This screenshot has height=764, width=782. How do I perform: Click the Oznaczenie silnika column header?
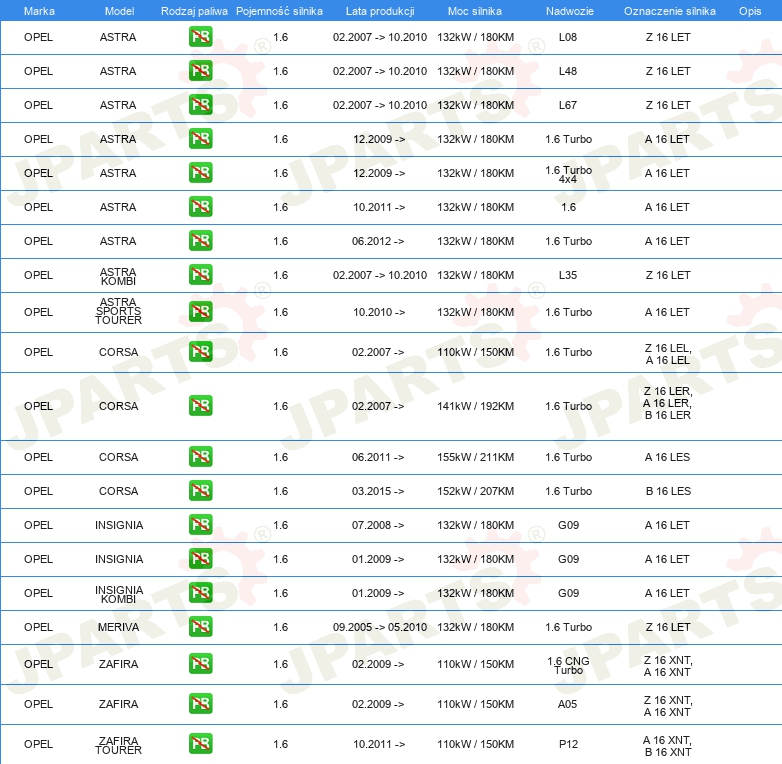pos(669,11)
